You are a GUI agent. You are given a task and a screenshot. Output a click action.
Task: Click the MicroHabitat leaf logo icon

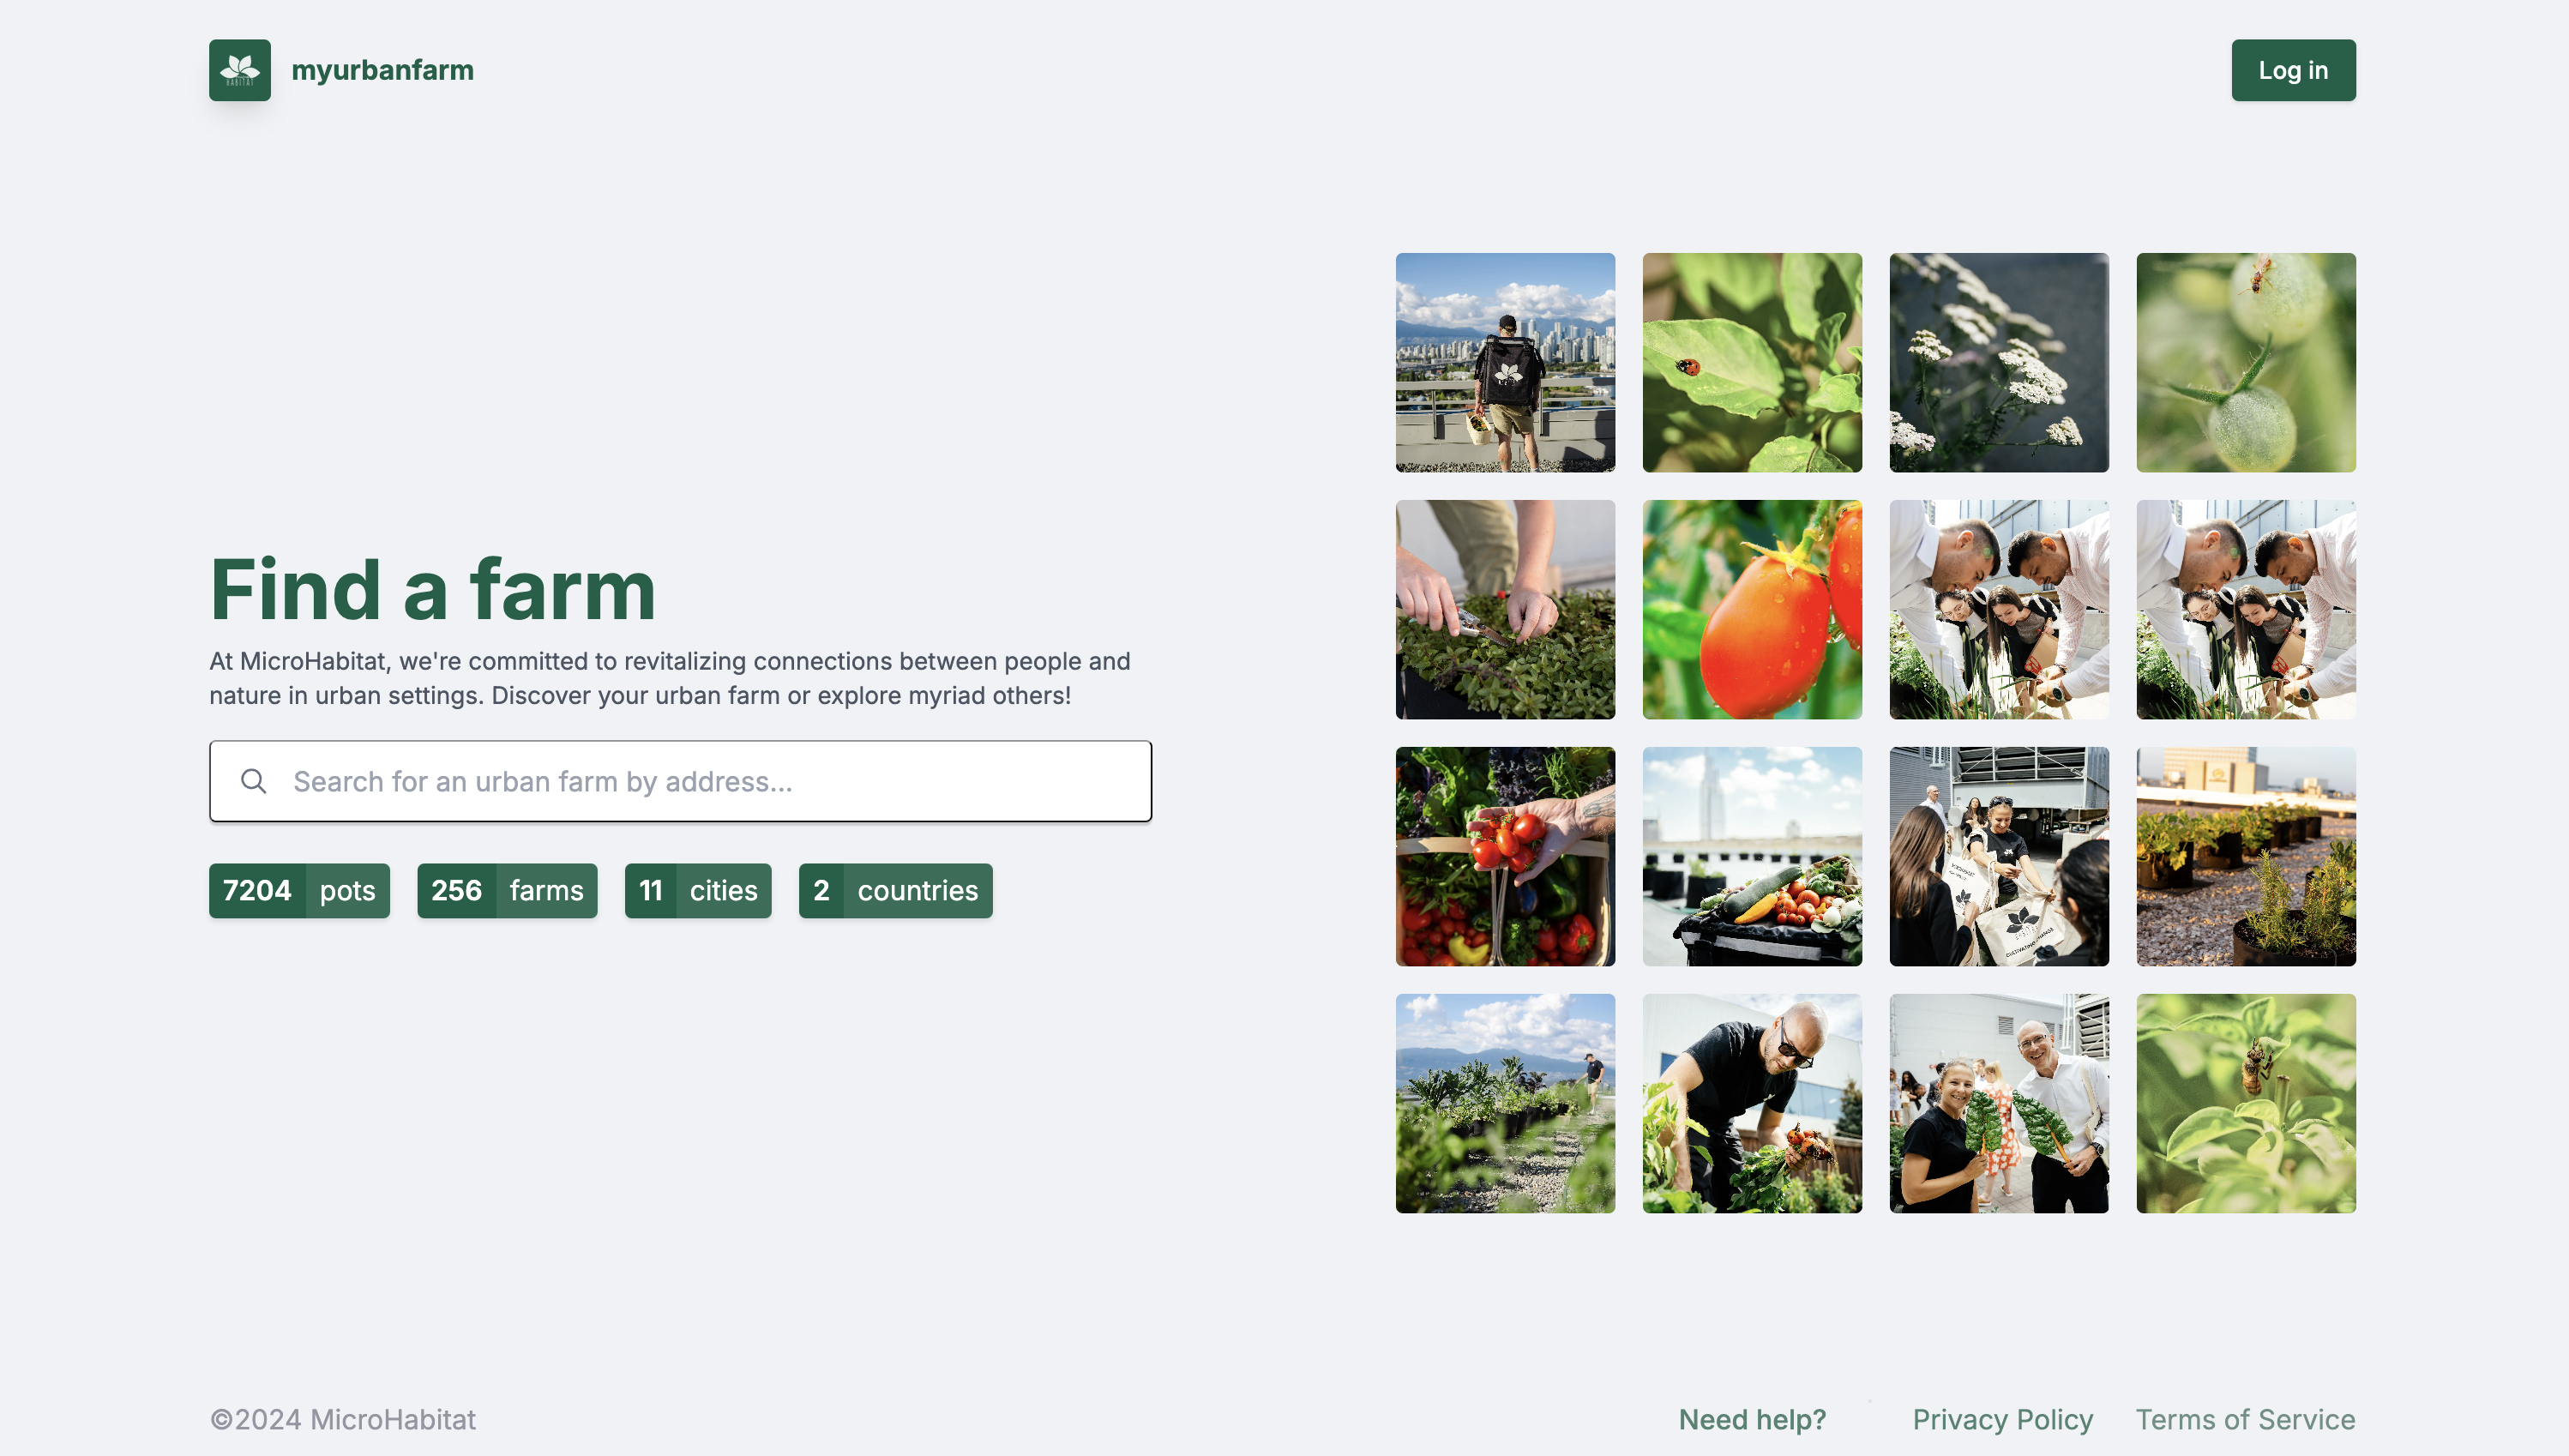click(240, 69)
